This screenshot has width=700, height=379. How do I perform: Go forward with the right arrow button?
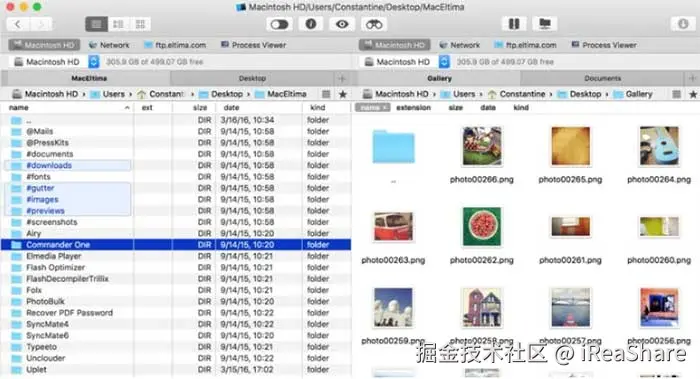point(41,24)
